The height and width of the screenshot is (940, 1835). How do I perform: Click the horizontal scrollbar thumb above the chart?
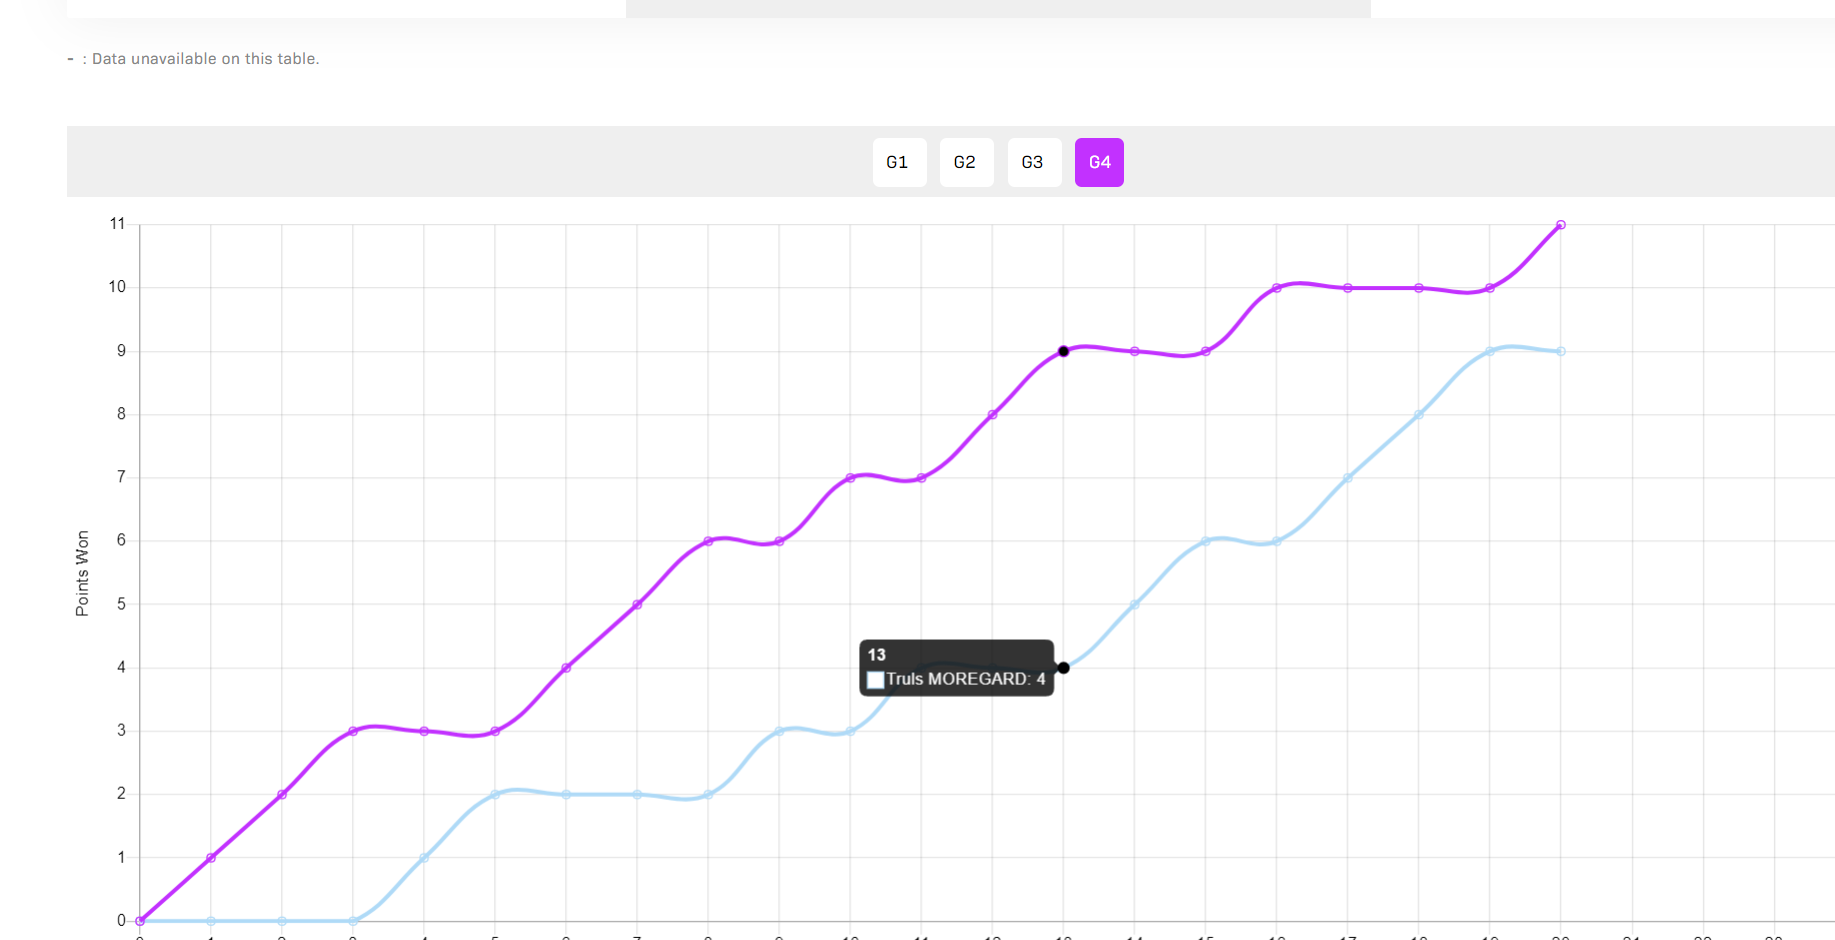point(997,8)
